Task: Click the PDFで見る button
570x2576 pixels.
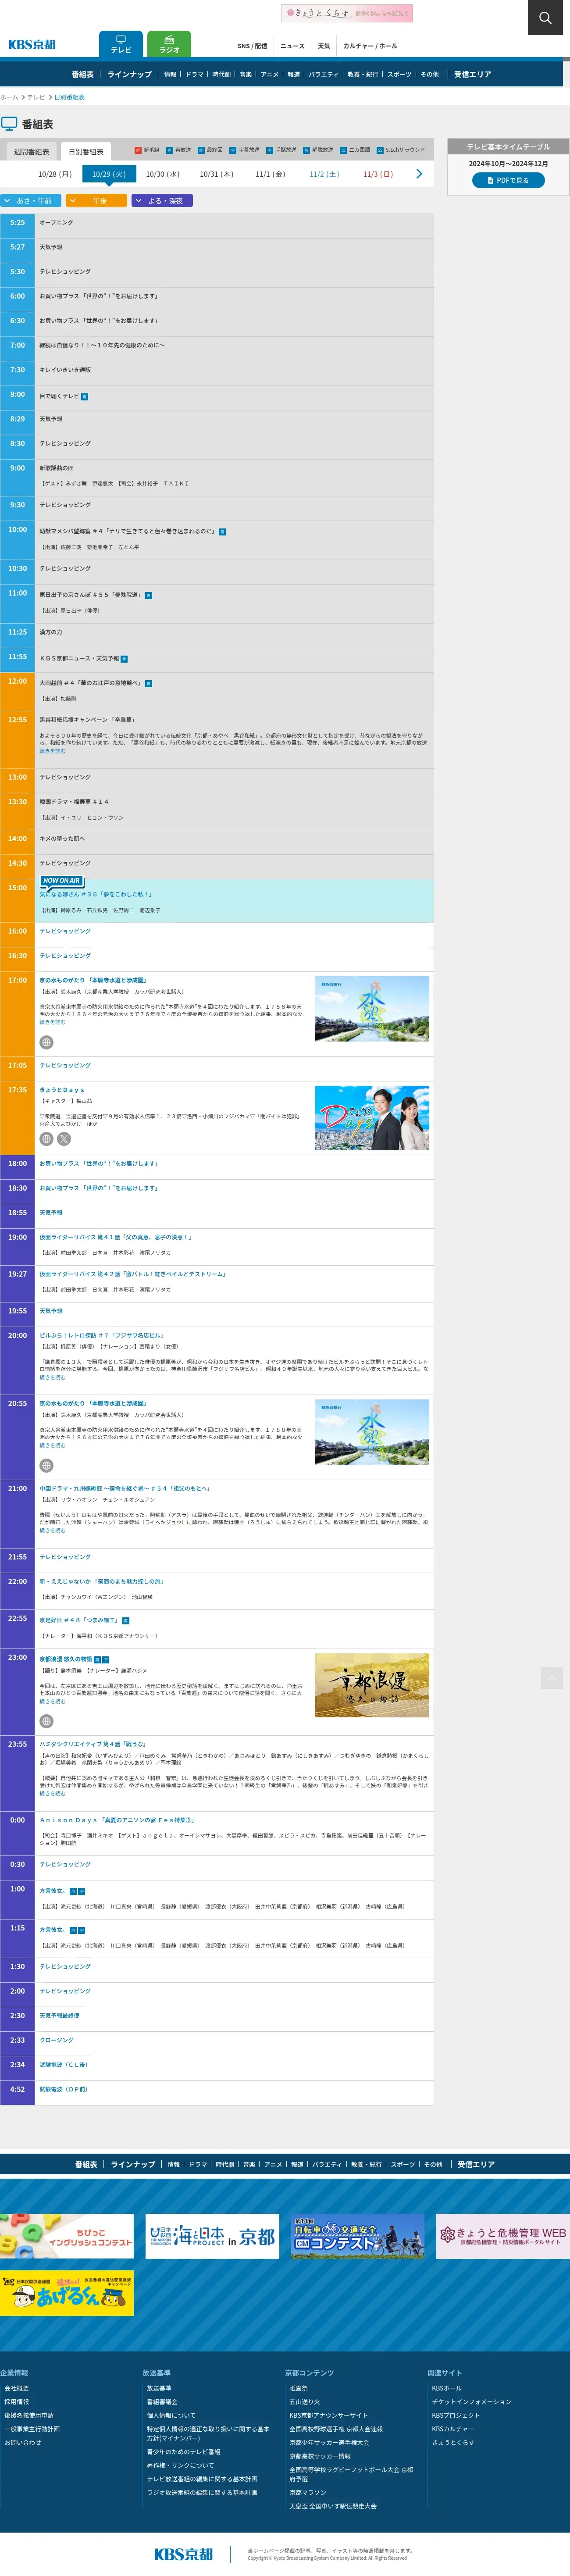Action: click(508, 180)
